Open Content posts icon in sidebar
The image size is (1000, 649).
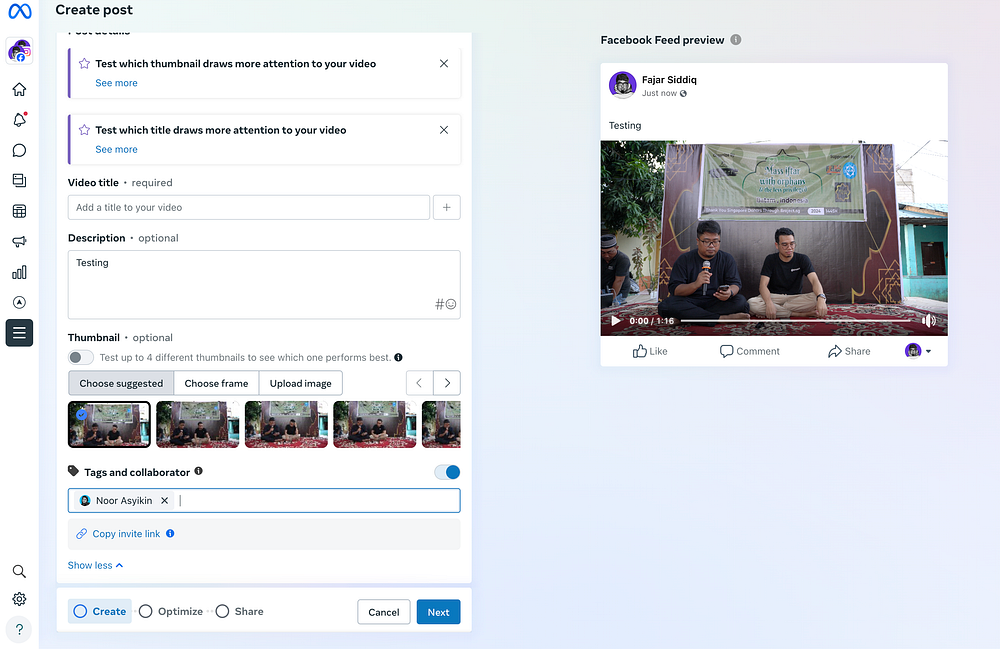tap(19, 180)
